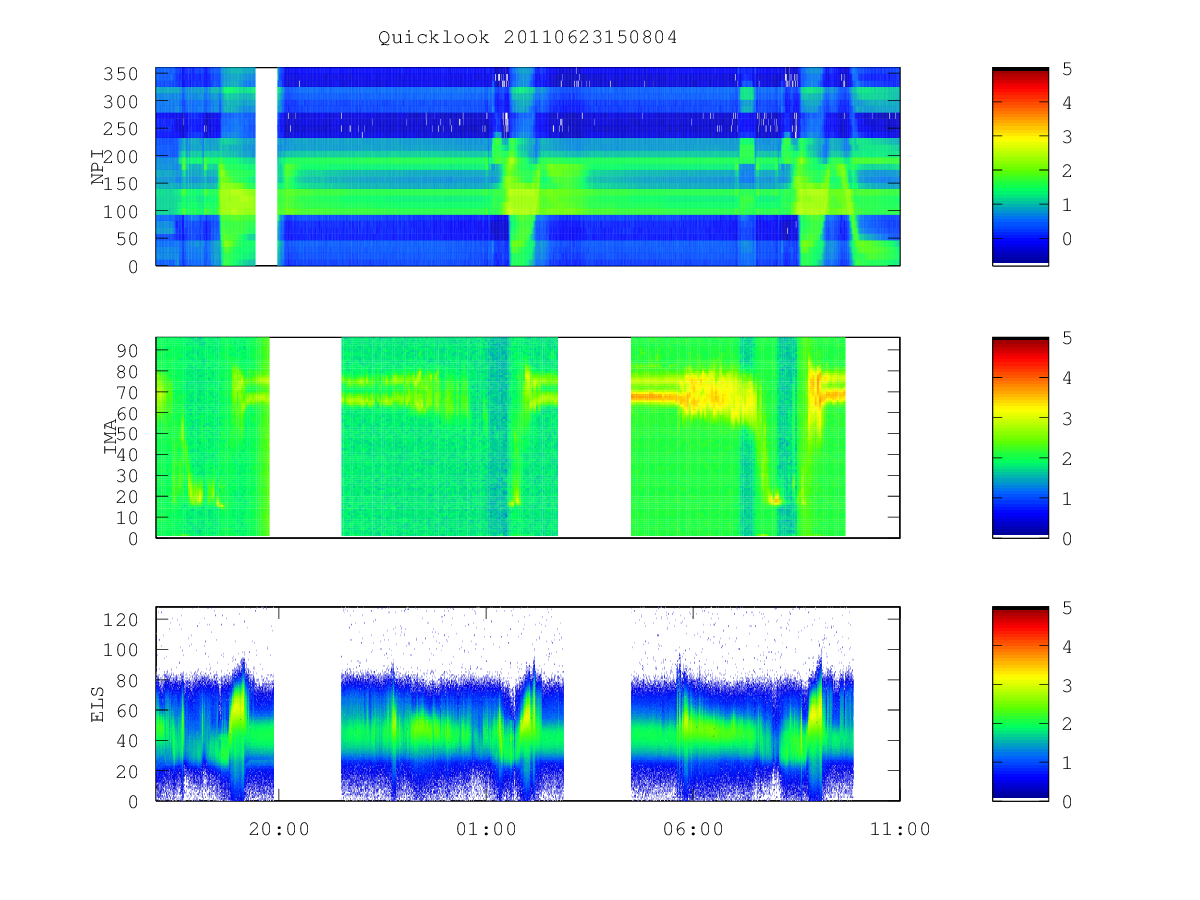Click inside the IMA spectrogram panel
The height and width of the screenshot is (900, 1200).
click(528, 438)
